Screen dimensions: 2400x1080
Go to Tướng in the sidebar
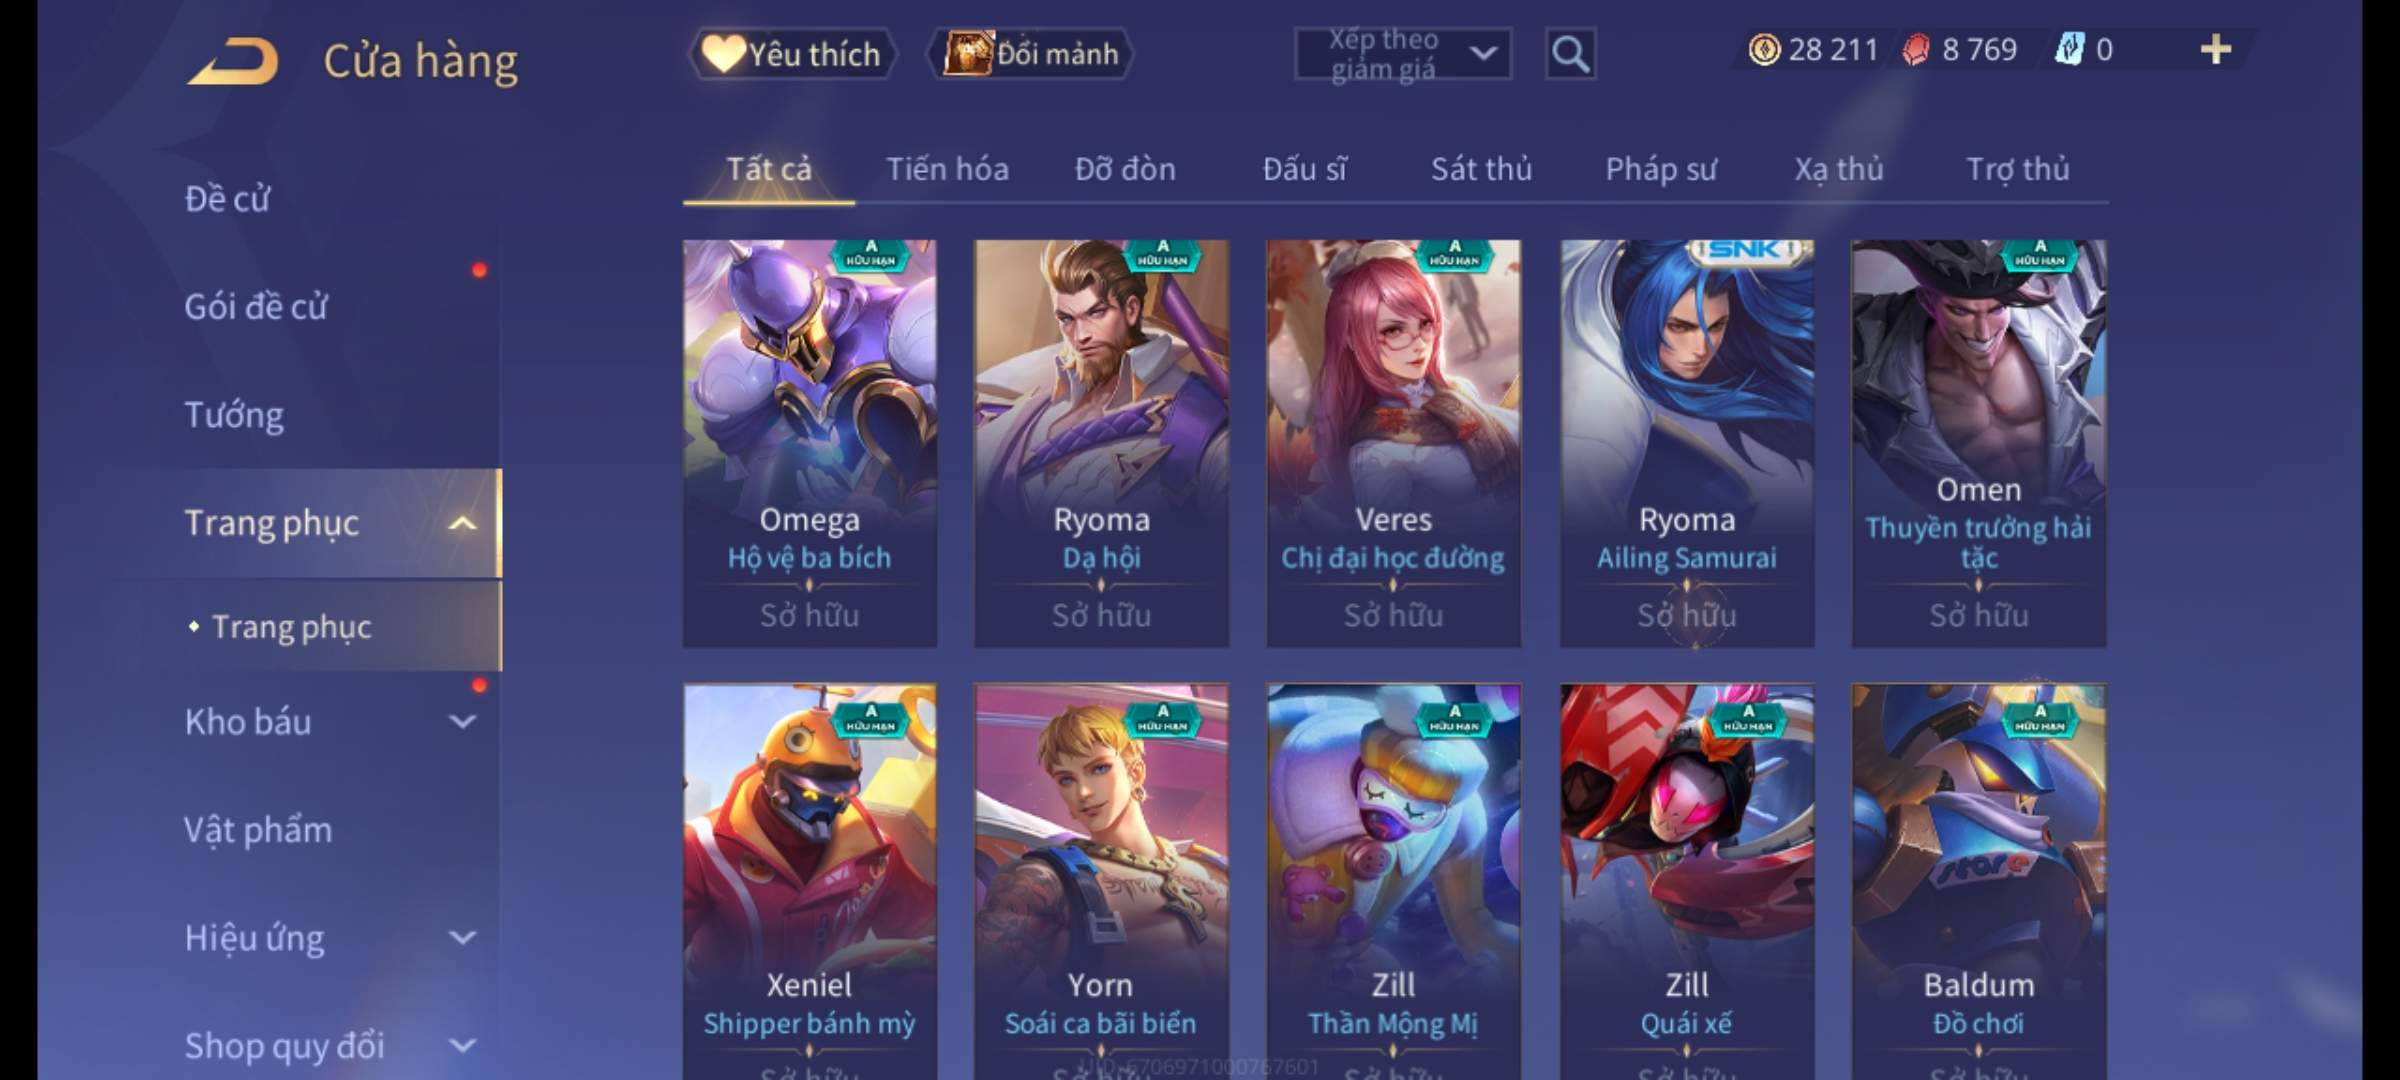pos(234,414)
